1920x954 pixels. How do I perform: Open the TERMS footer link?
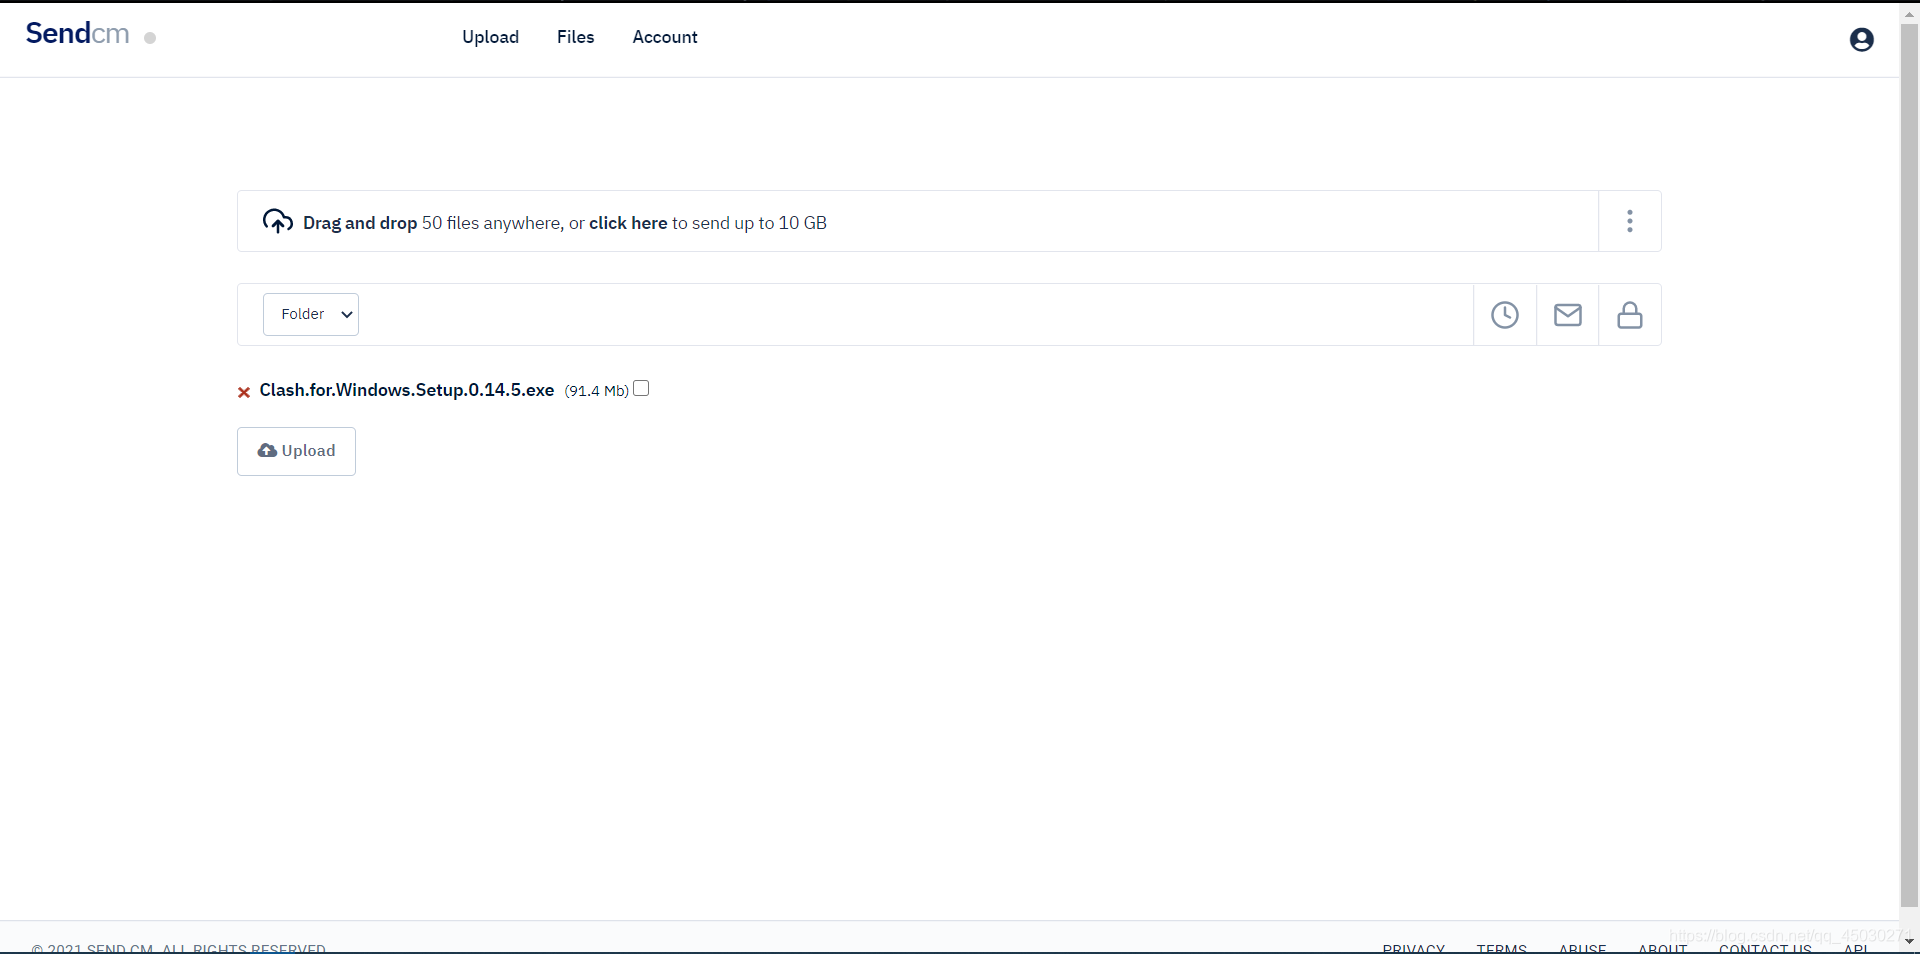point(1502,948)
